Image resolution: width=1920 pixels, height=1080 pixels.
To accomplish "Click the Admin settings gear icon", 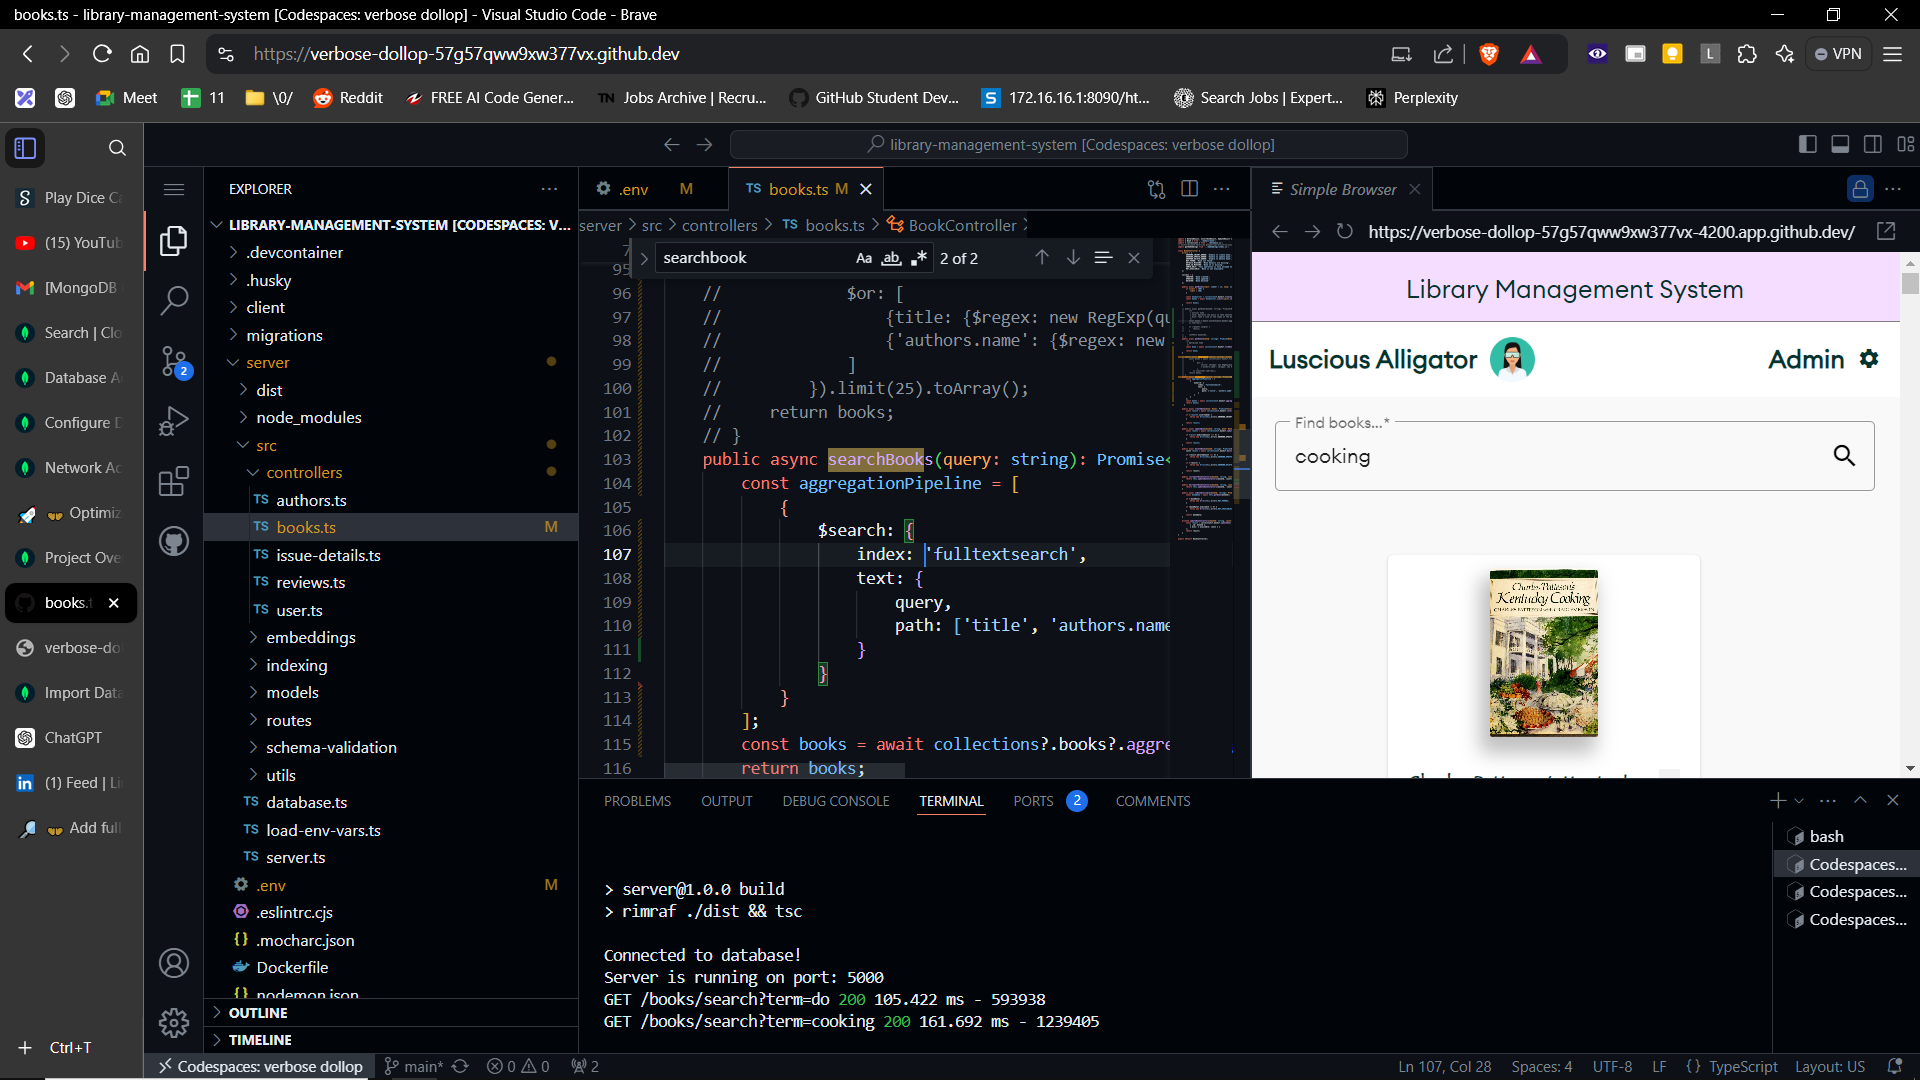I will pyautogui.click(x=1868, y=359).
